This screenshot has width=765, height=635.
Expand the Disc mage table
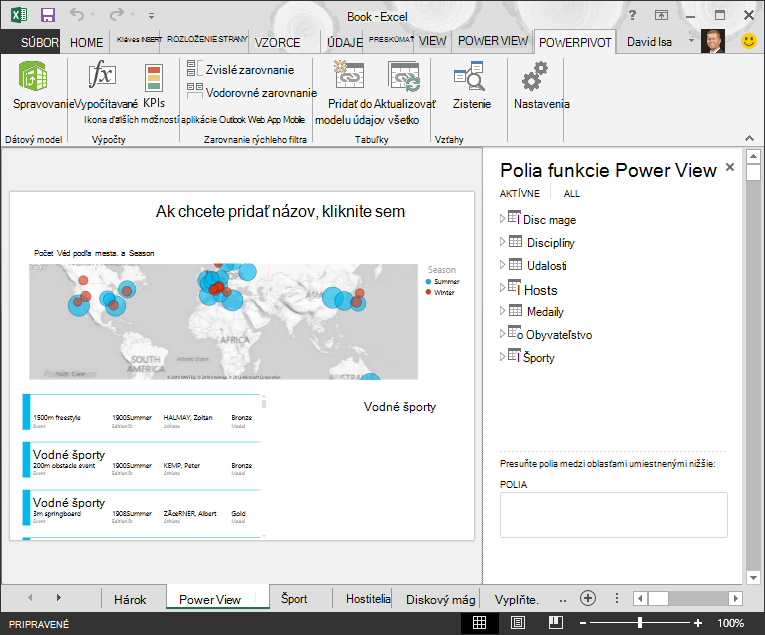point(503,218)
